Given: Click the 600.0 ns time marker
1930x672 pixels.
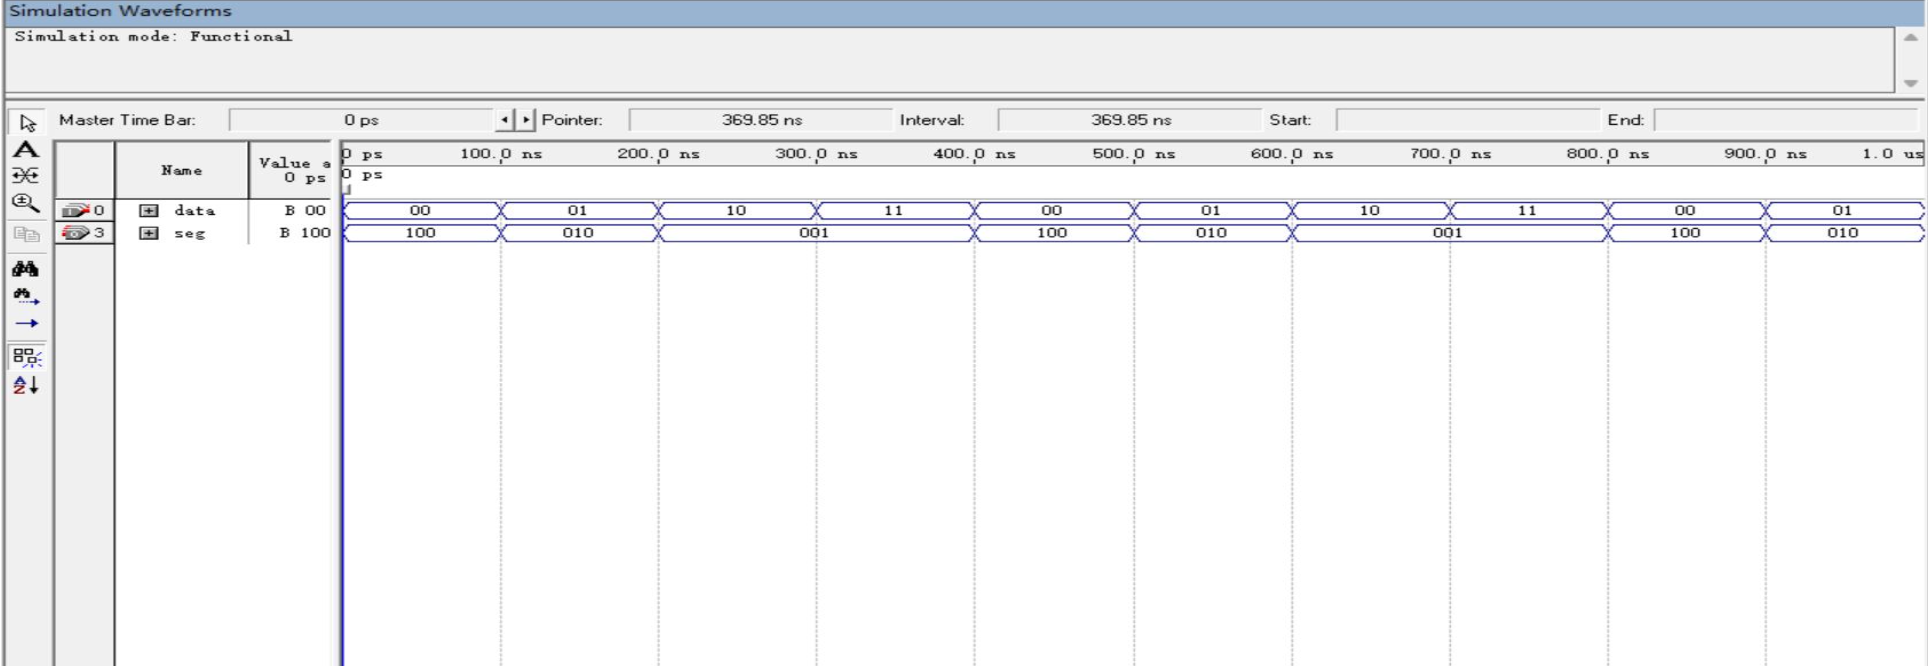Looking at the screenshot, I should (1291, 154).
